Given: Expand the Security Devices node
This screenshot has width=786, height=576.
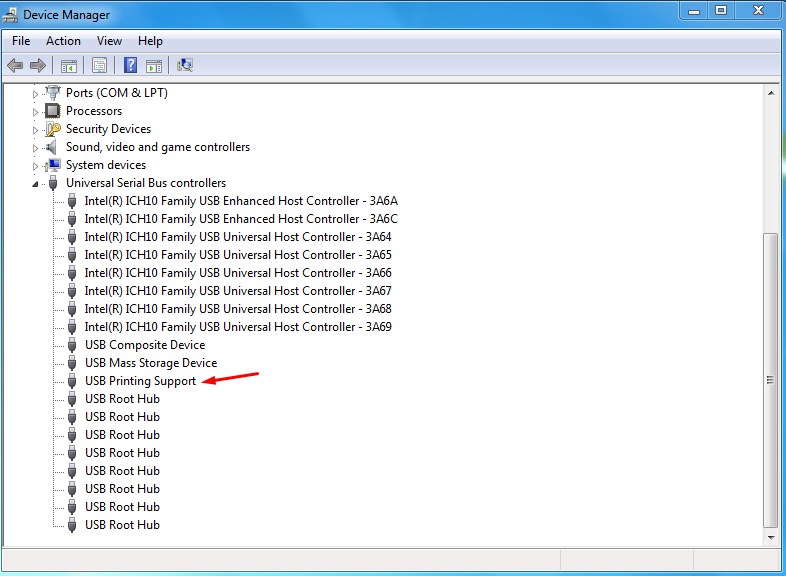Looking at the screenshot, I should 35,130.
